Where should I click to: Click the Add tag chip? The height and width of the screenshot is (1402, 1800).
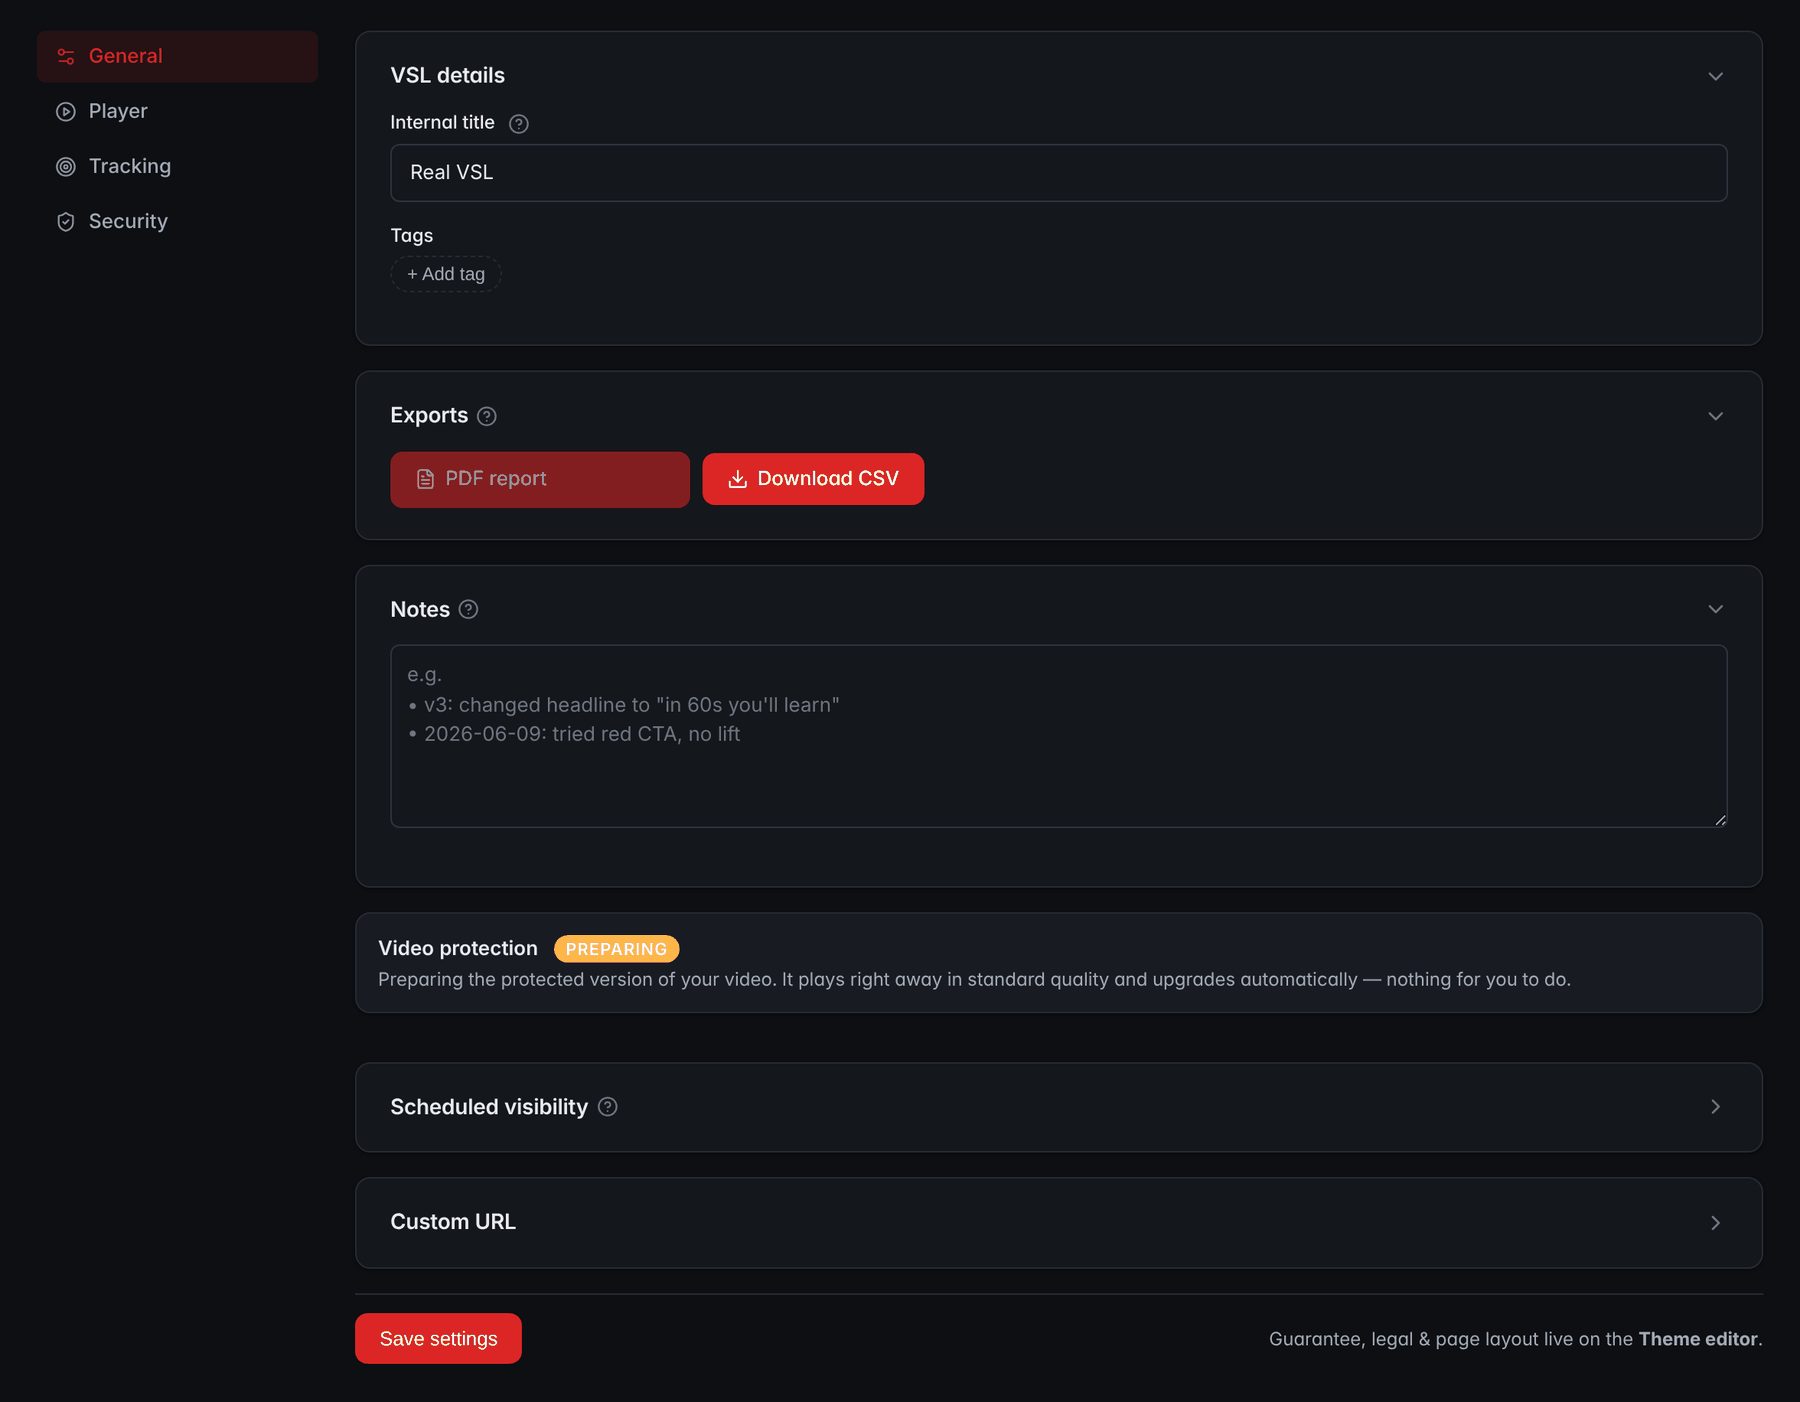click(446, 274)
